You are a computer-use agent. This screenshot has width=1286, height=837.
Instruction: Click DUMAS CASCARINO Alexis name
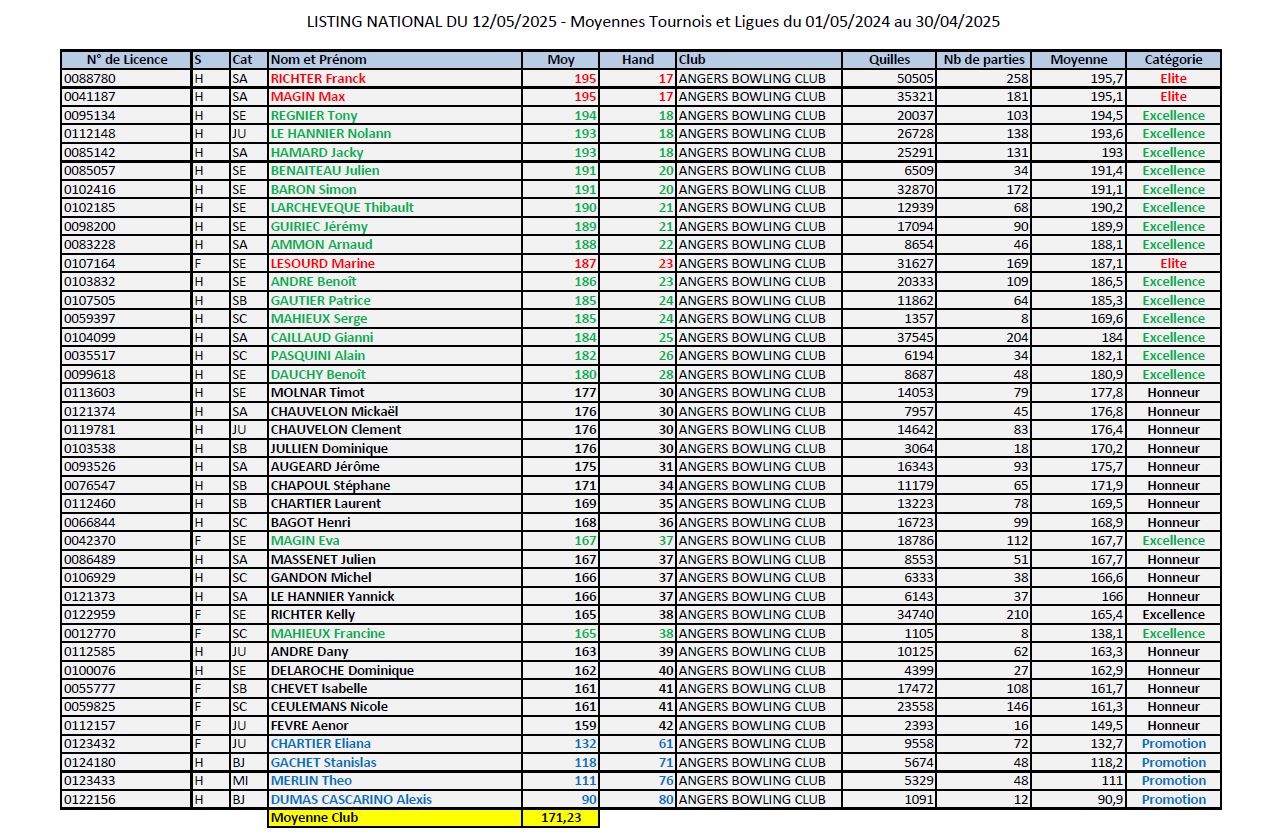(x=395, y=799)
